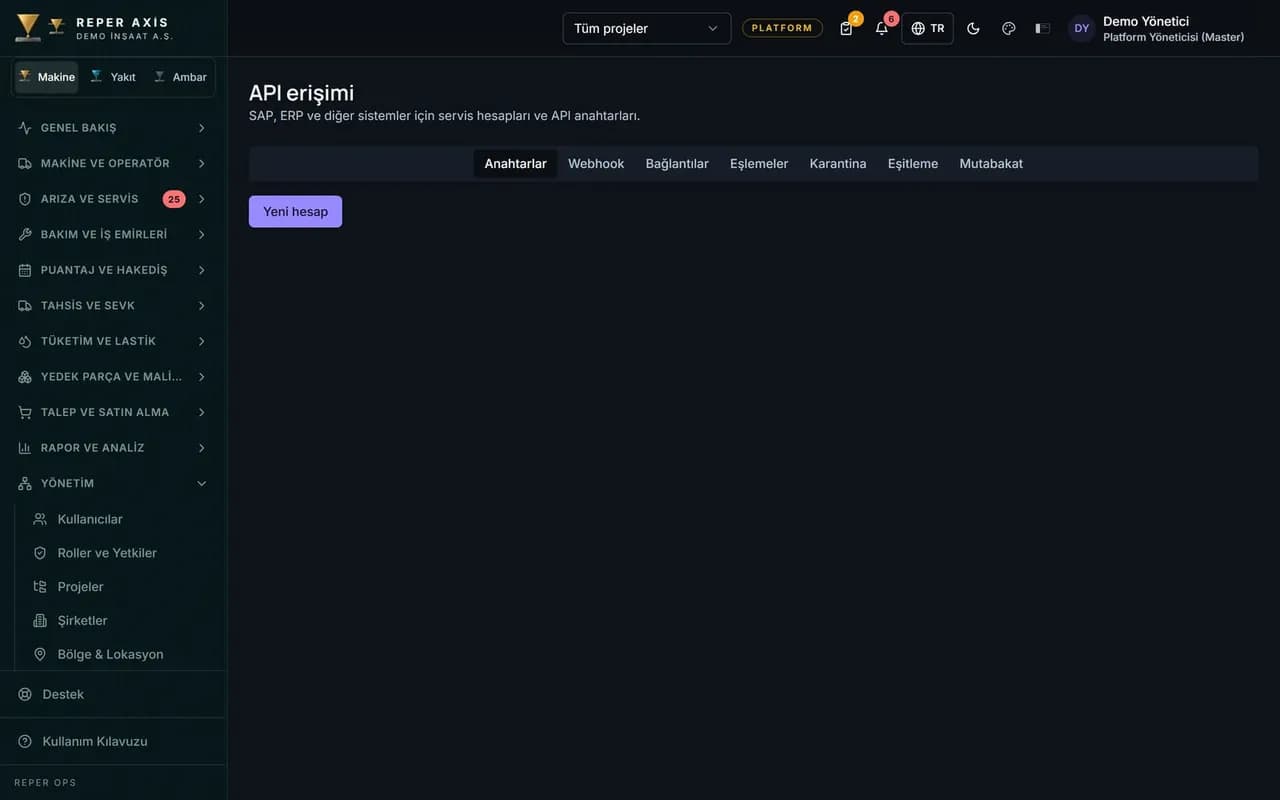Click the DY user avatar
The width and height of the screenshot is (1280, 800).
coord(1082,28)
